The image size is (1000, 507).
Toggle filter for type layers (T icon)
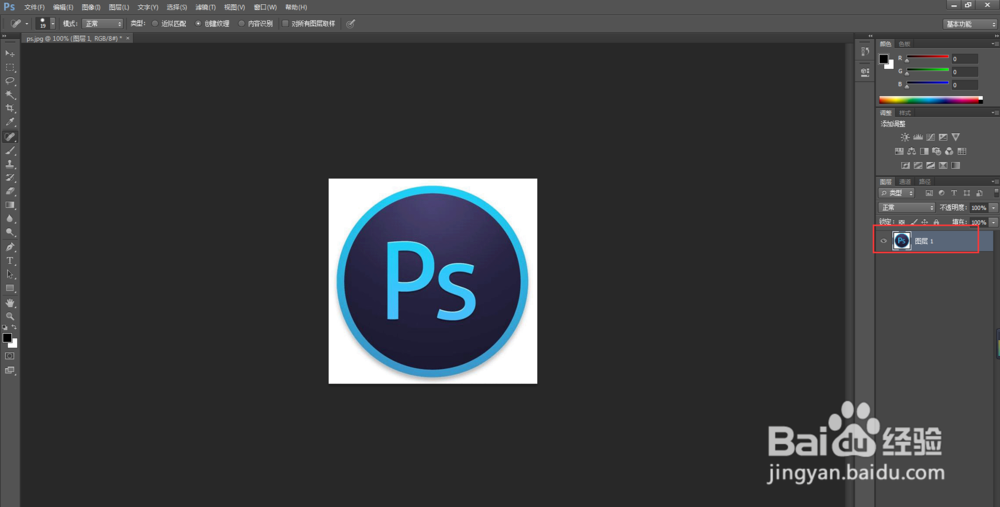[954, 193]
